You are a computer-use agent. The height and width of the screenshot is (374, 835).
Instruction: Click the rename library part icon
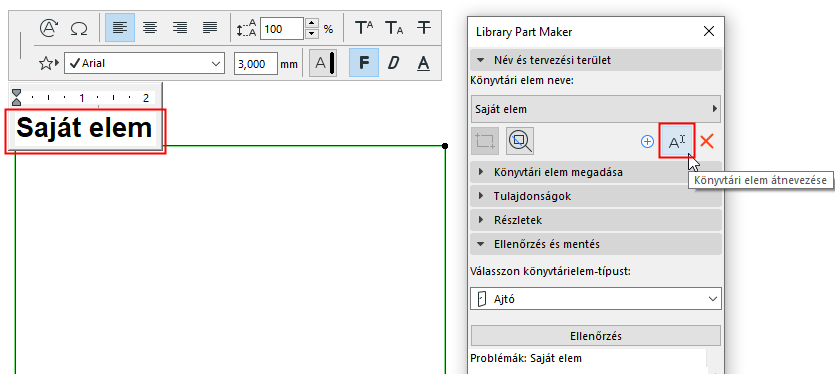[677, 141]
